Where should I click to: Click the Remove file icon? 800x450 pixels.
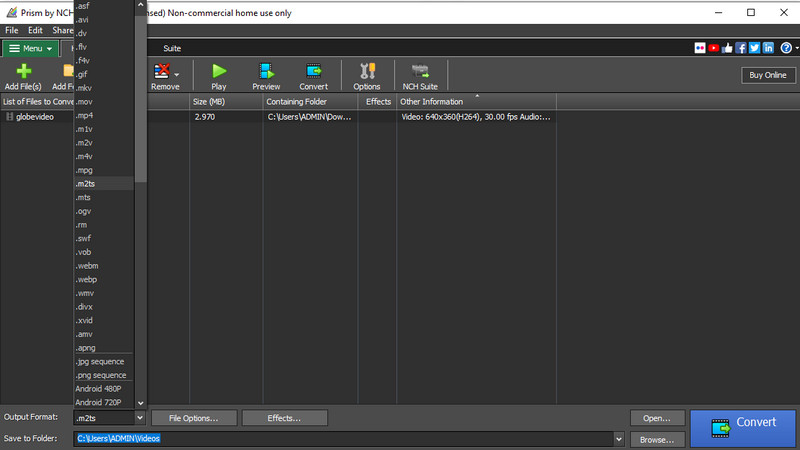tap(161, 71)
